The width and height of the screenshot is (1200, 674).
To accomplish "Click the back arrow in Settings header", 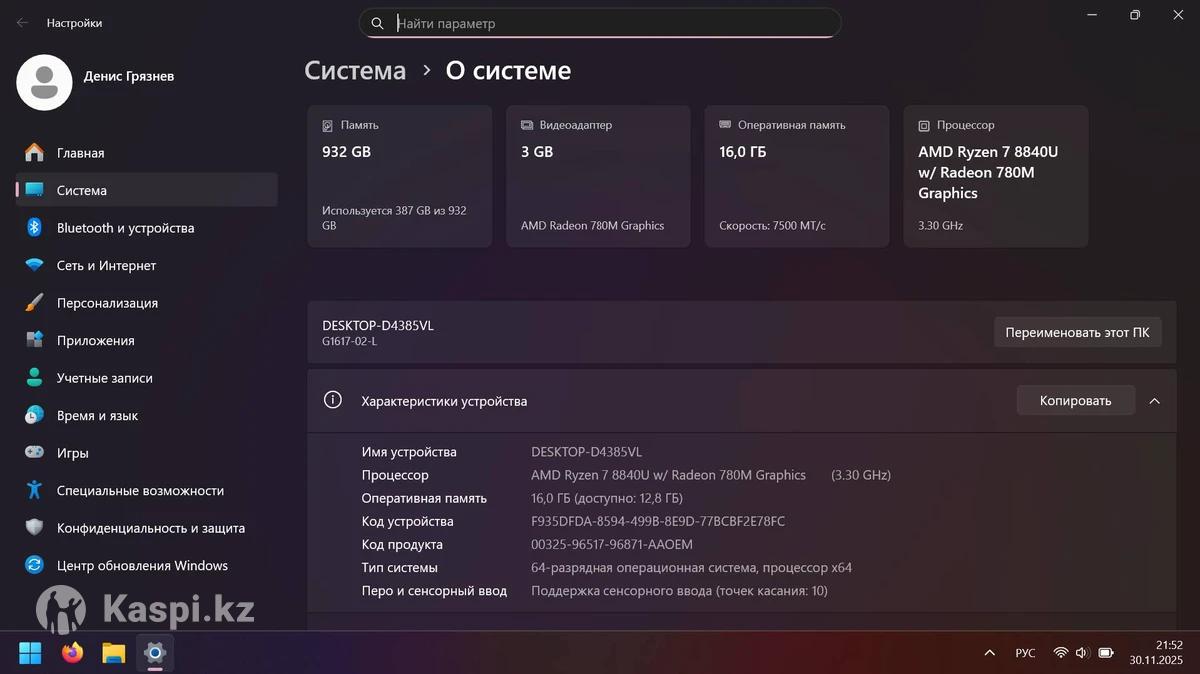I will tap(22, 22).
